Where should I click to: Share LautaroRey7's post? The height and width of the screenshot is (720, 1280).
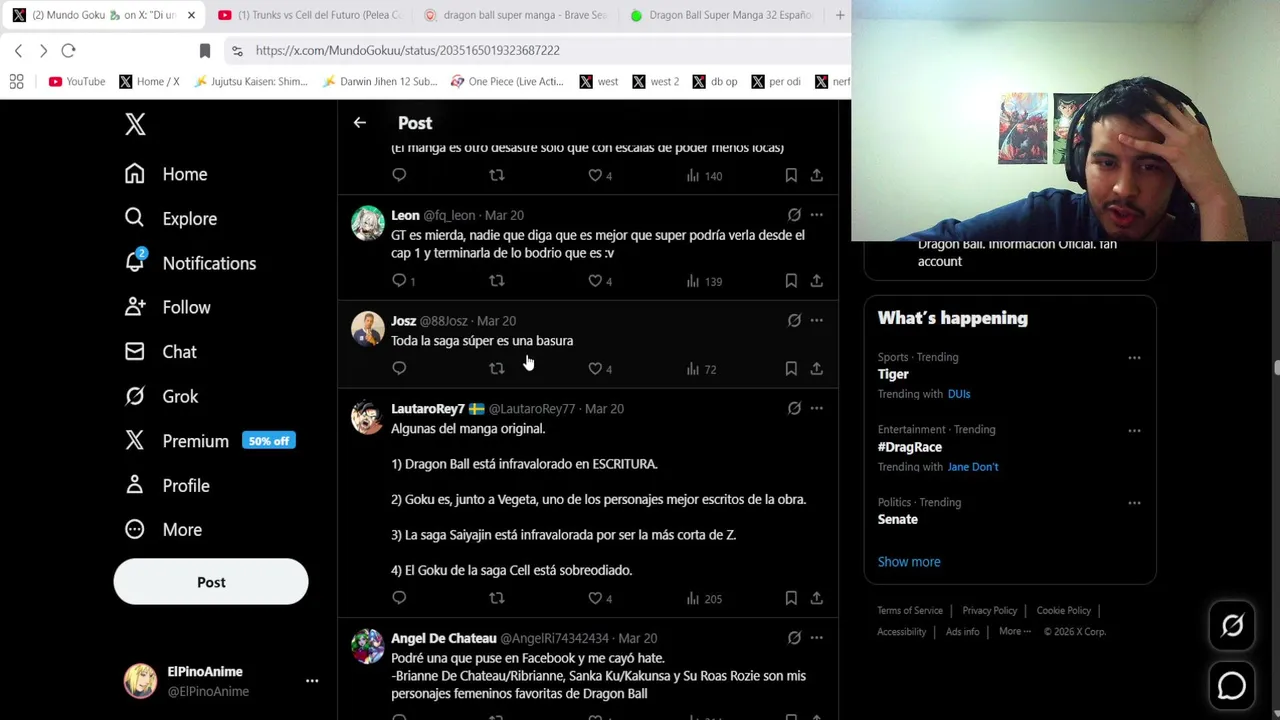817,598
